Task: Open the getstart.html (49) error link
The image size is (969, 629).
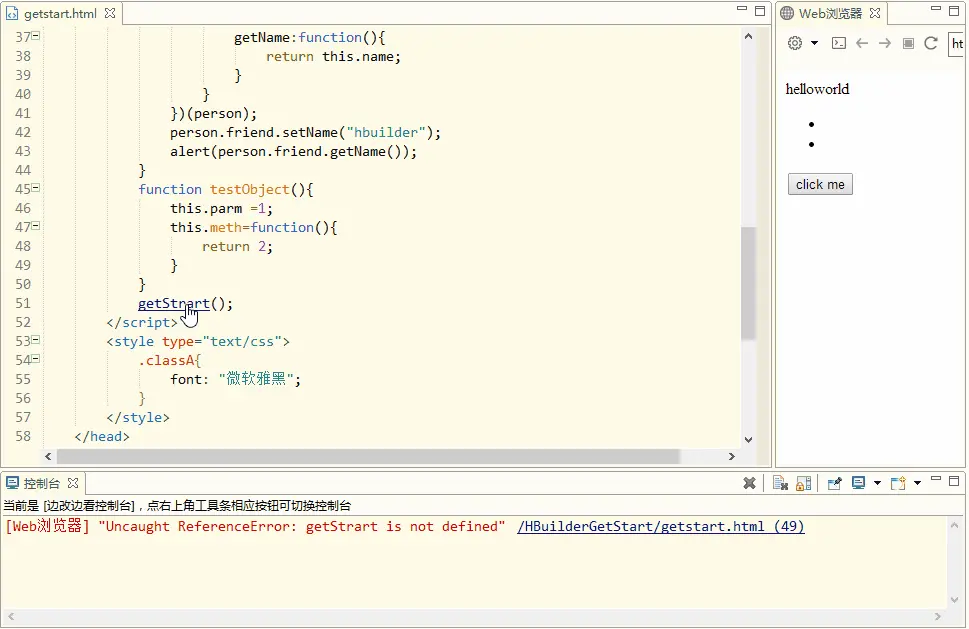Action: pos(661,526)
